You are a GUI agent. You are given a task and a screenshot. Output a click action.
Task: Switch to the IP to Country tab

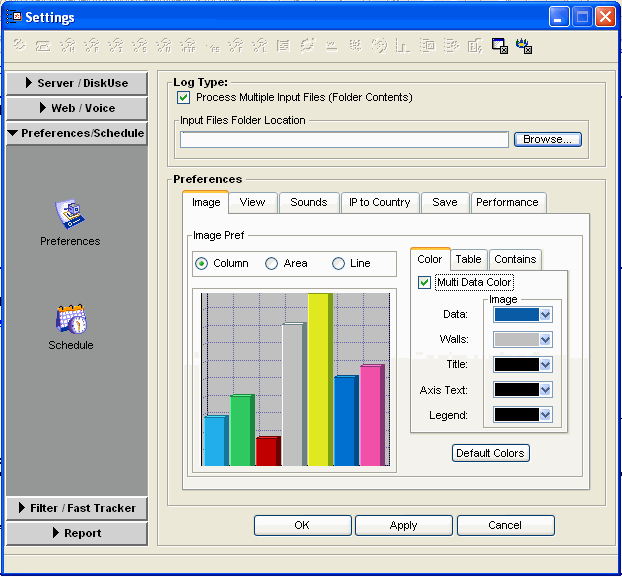click(377, 202)
